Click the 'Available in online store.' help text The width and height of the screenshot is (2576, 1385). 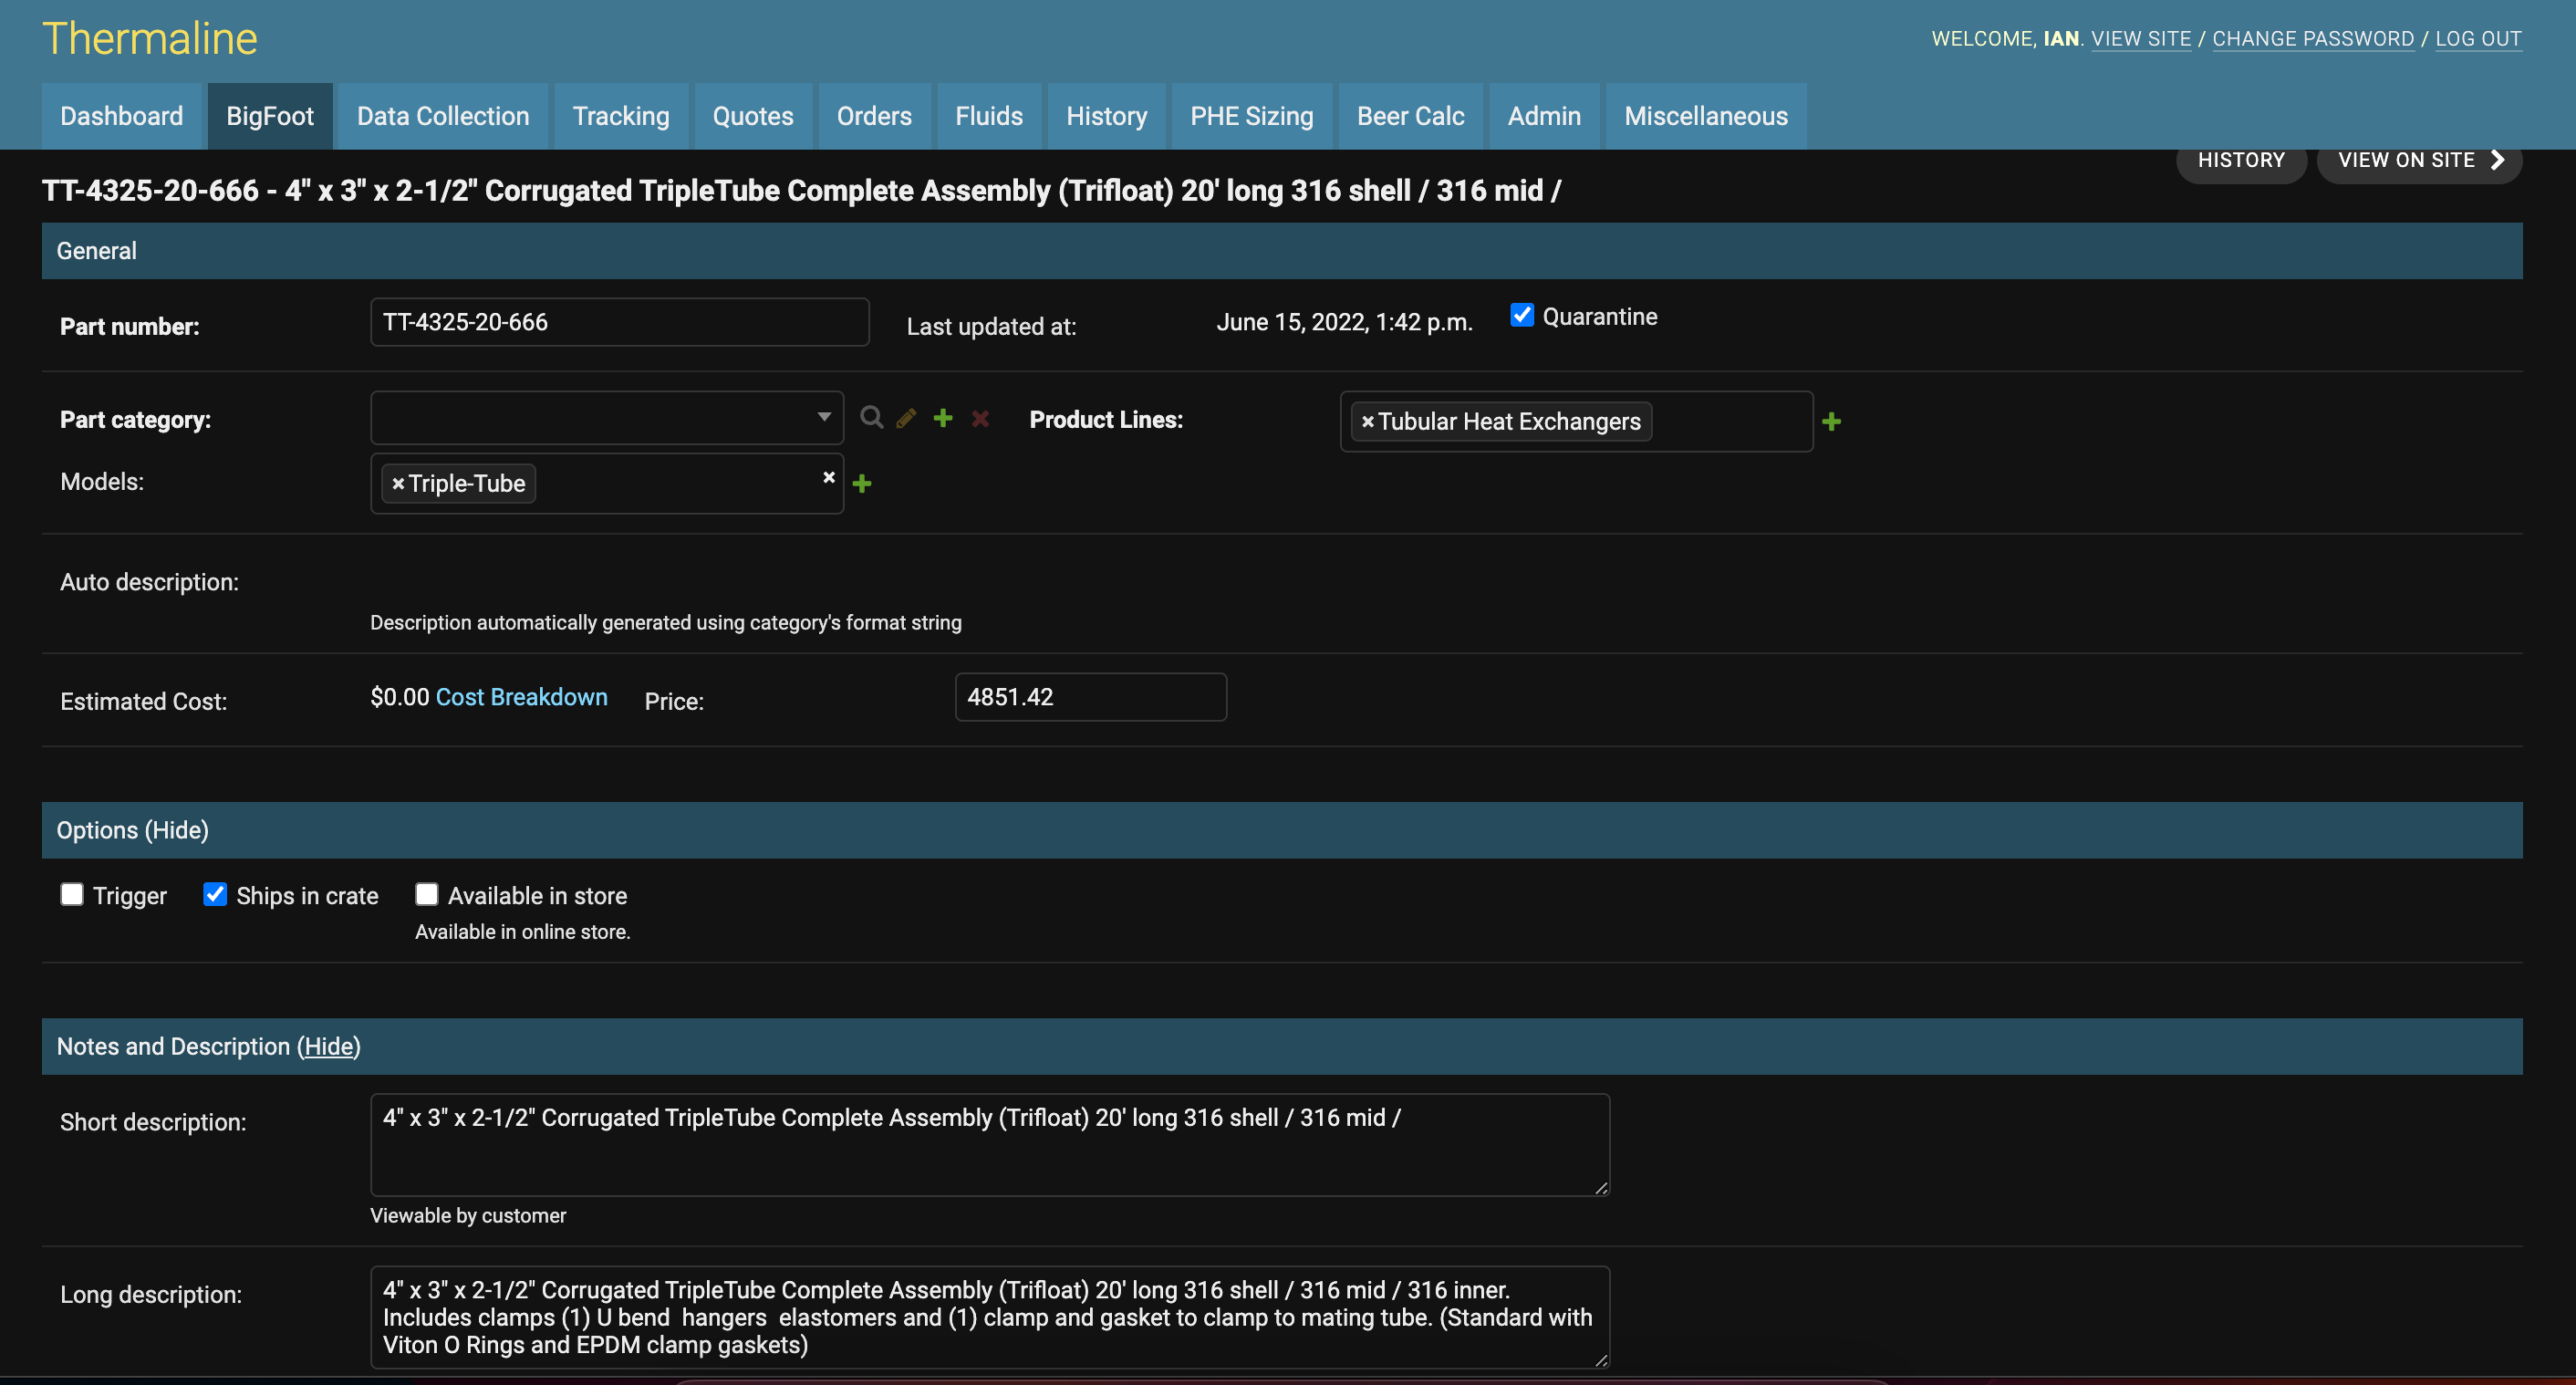point(523,932)
